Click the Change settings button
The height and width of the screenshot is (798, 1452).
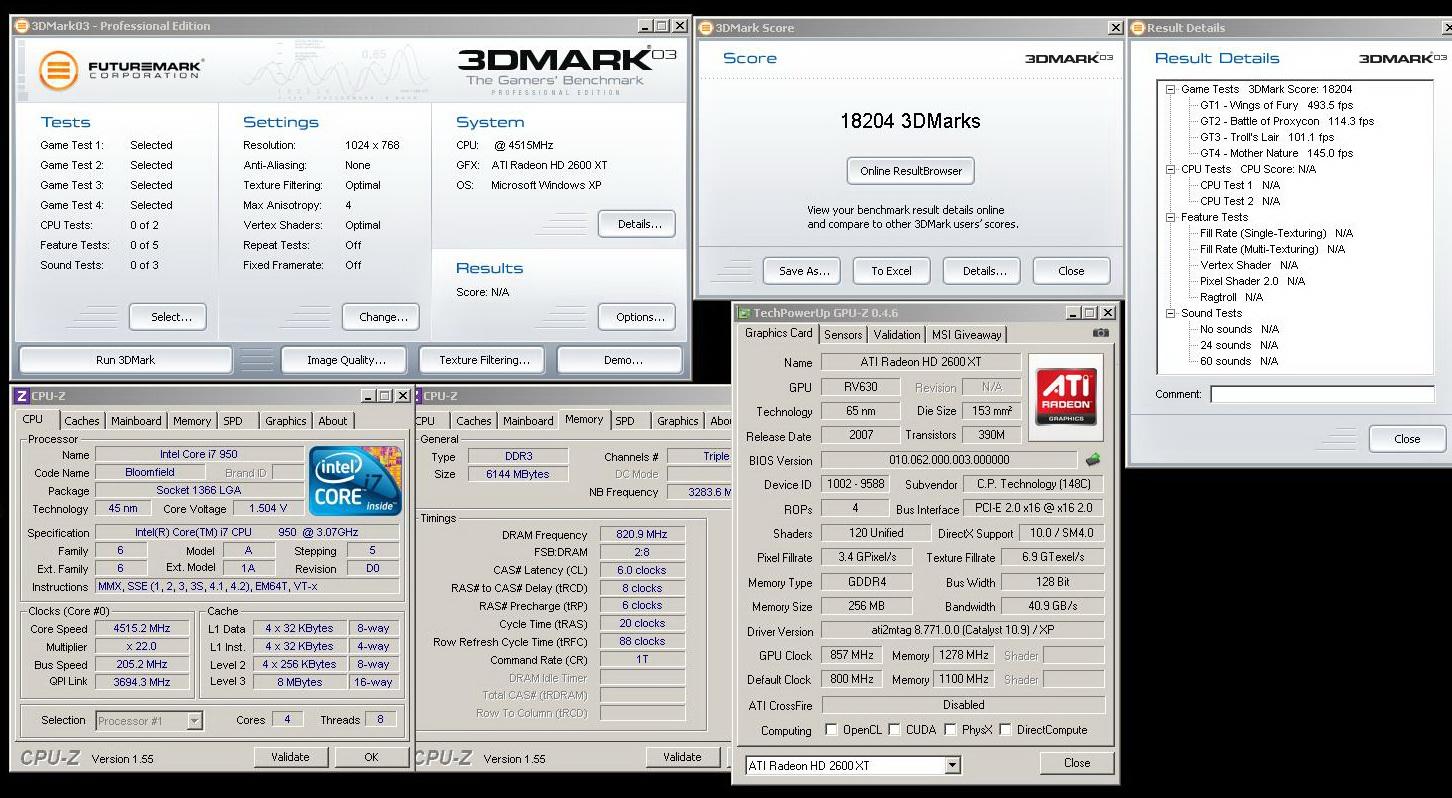click(x=383, y=317)
